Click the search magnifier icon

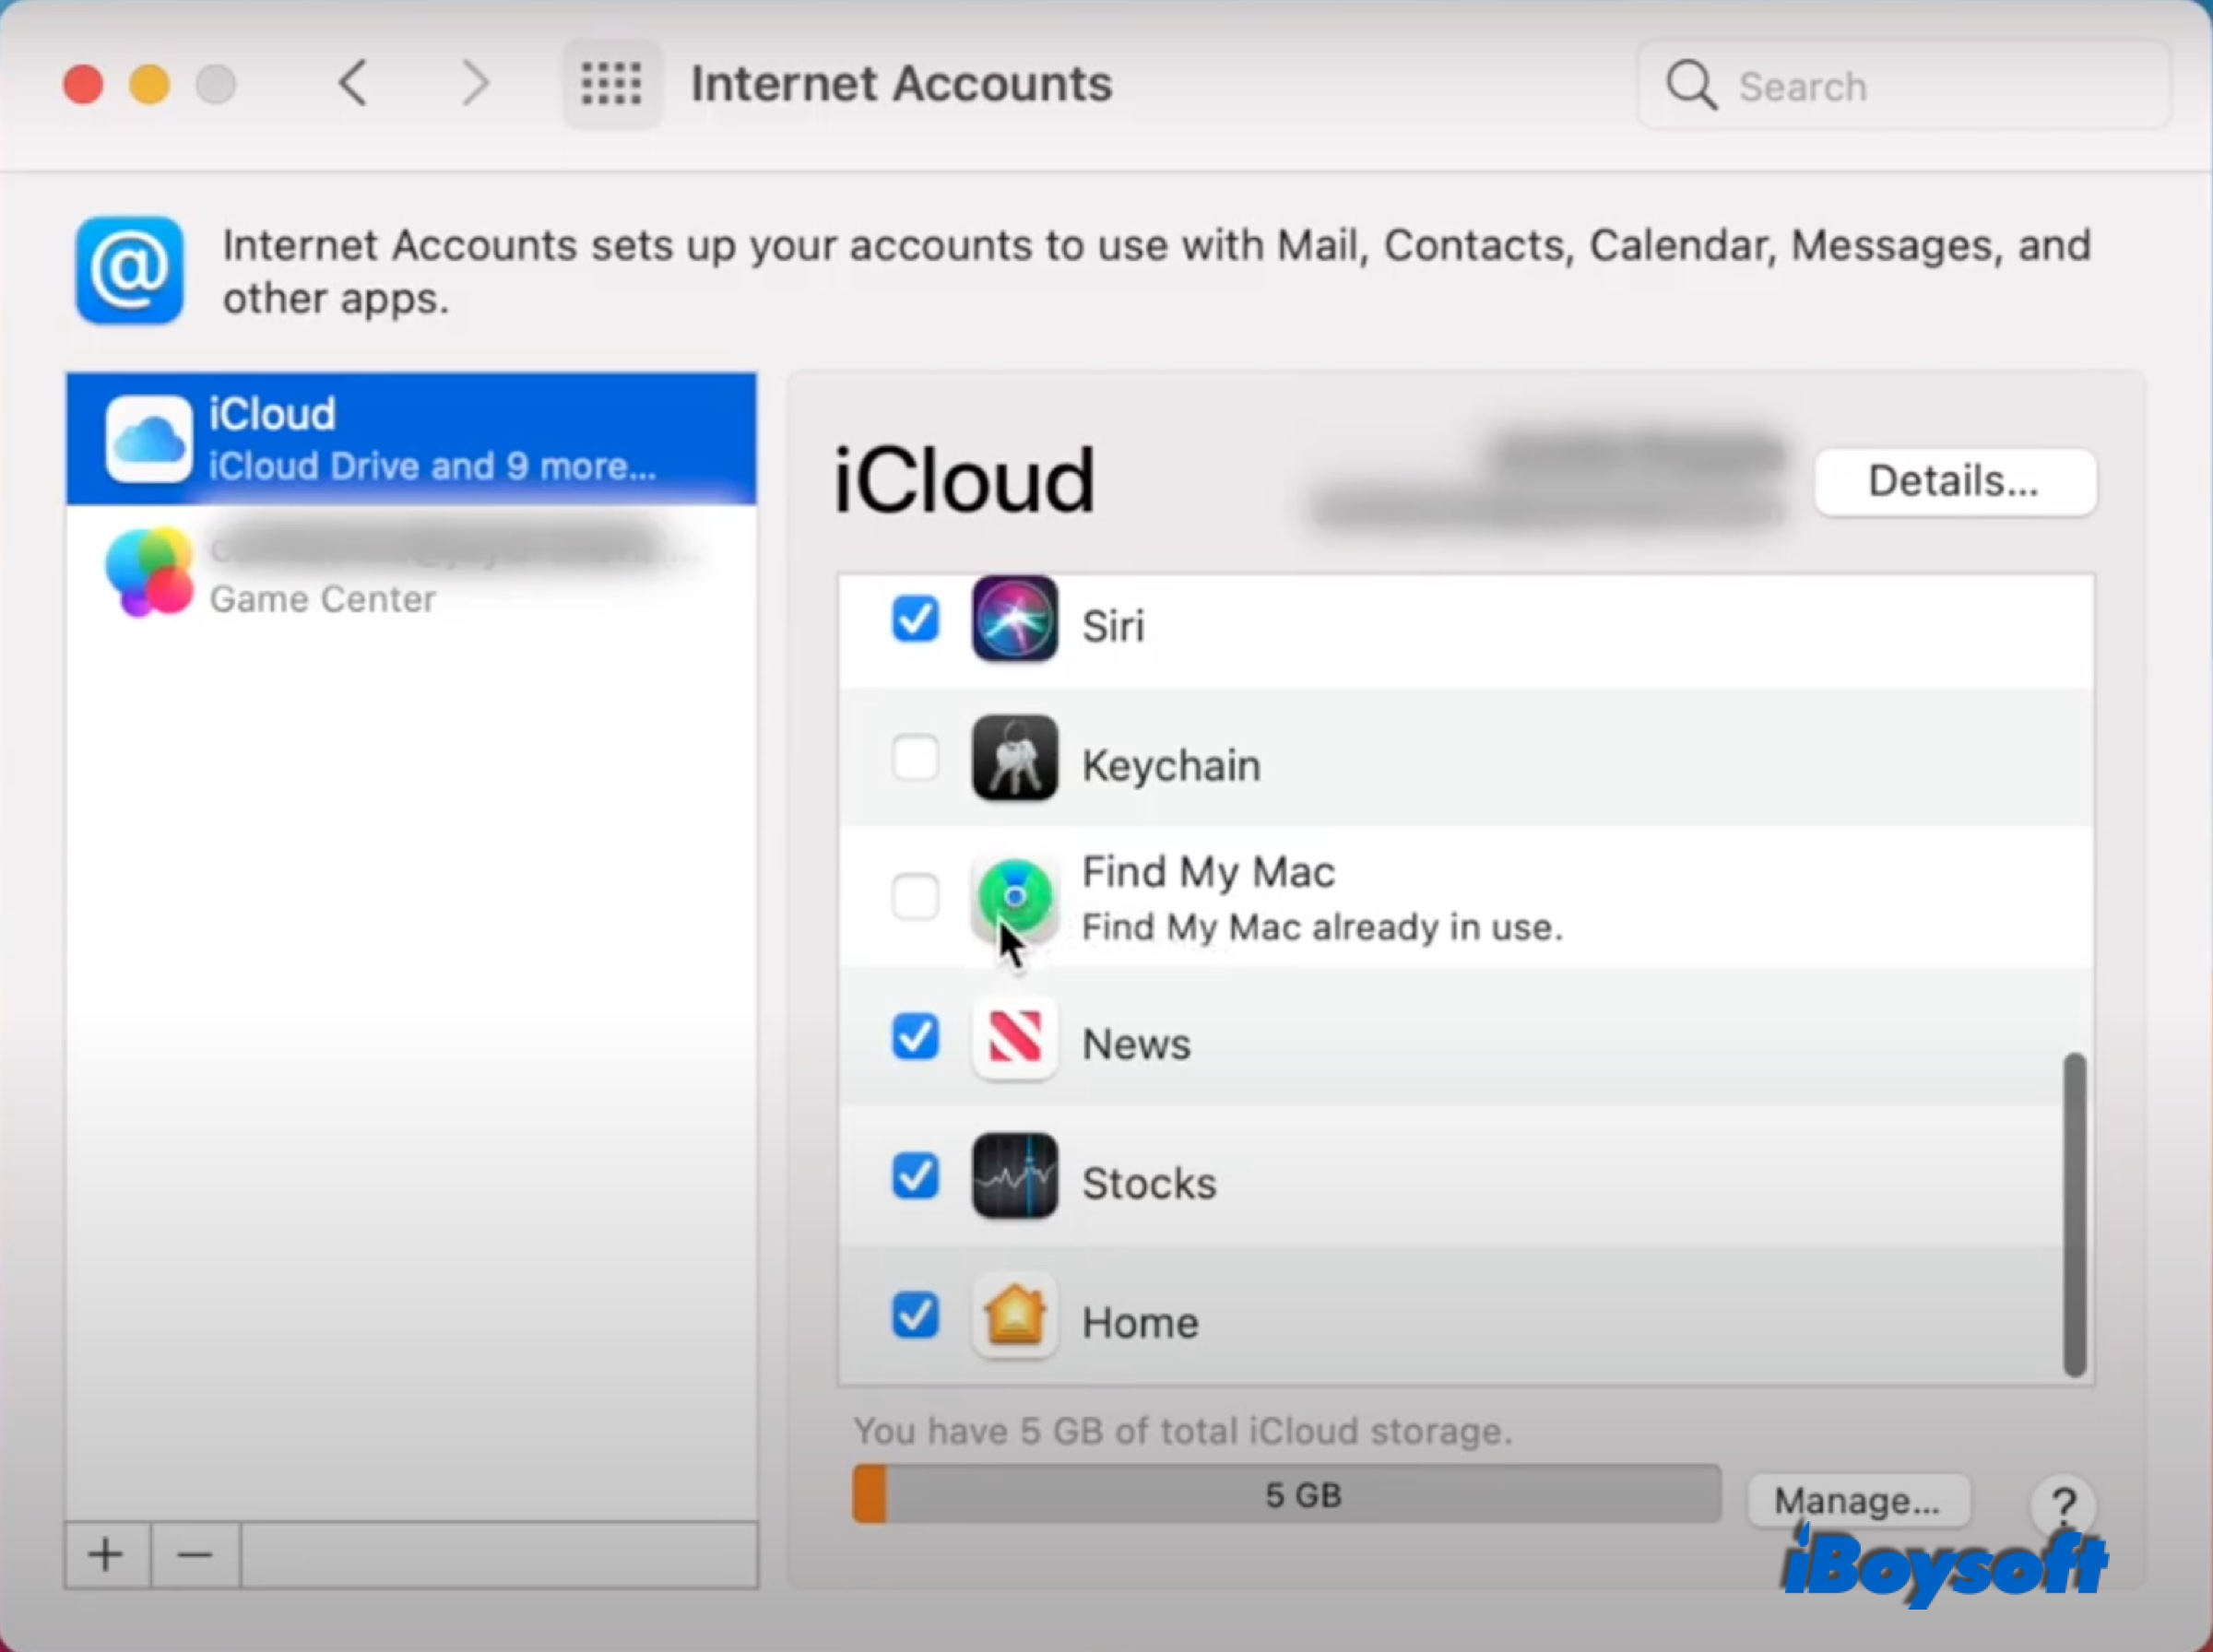(1691, 86)
